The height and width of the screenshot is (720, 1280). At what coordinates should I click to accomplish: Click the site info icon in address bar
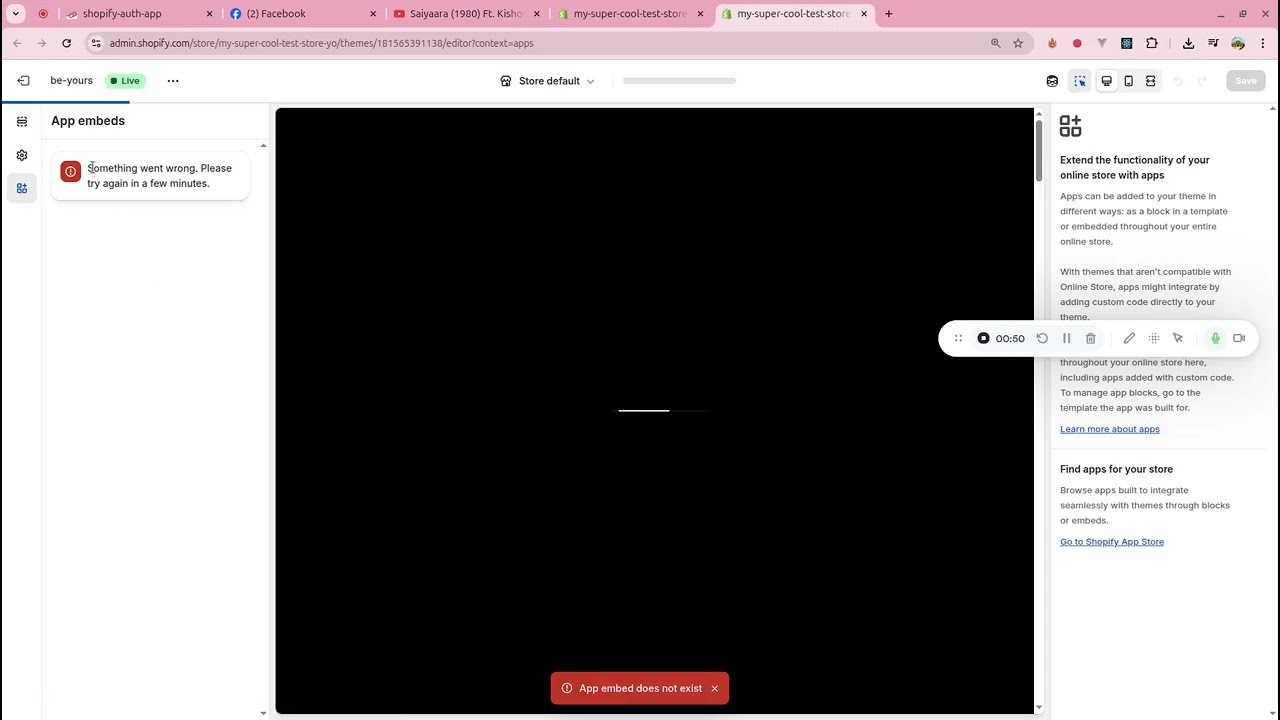pos(95,43)
